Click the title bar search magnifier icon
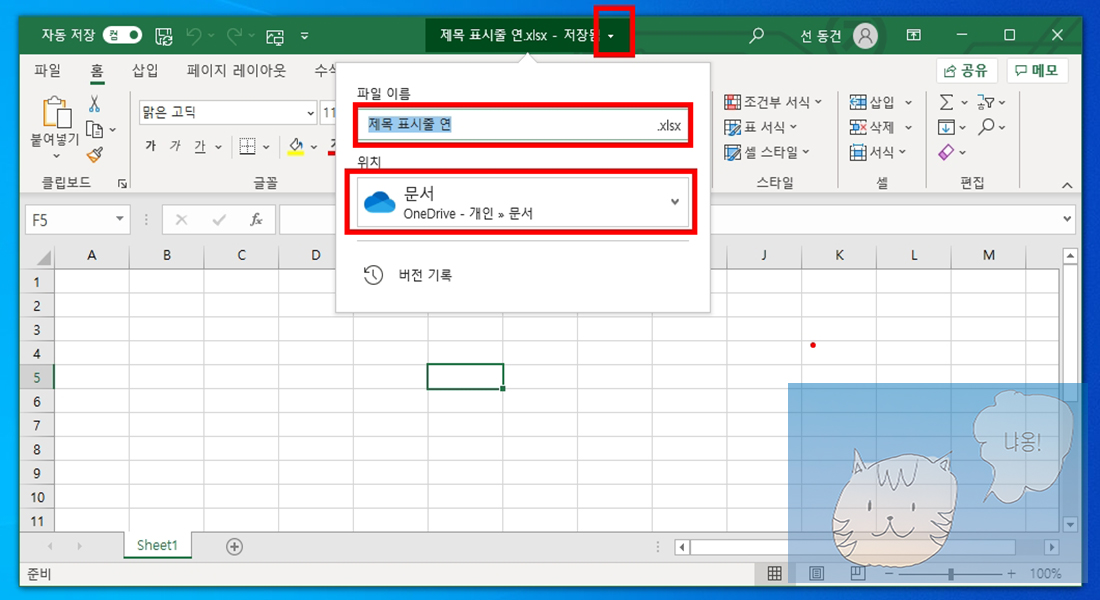1100x600 pixels. [x=756, y=35]
